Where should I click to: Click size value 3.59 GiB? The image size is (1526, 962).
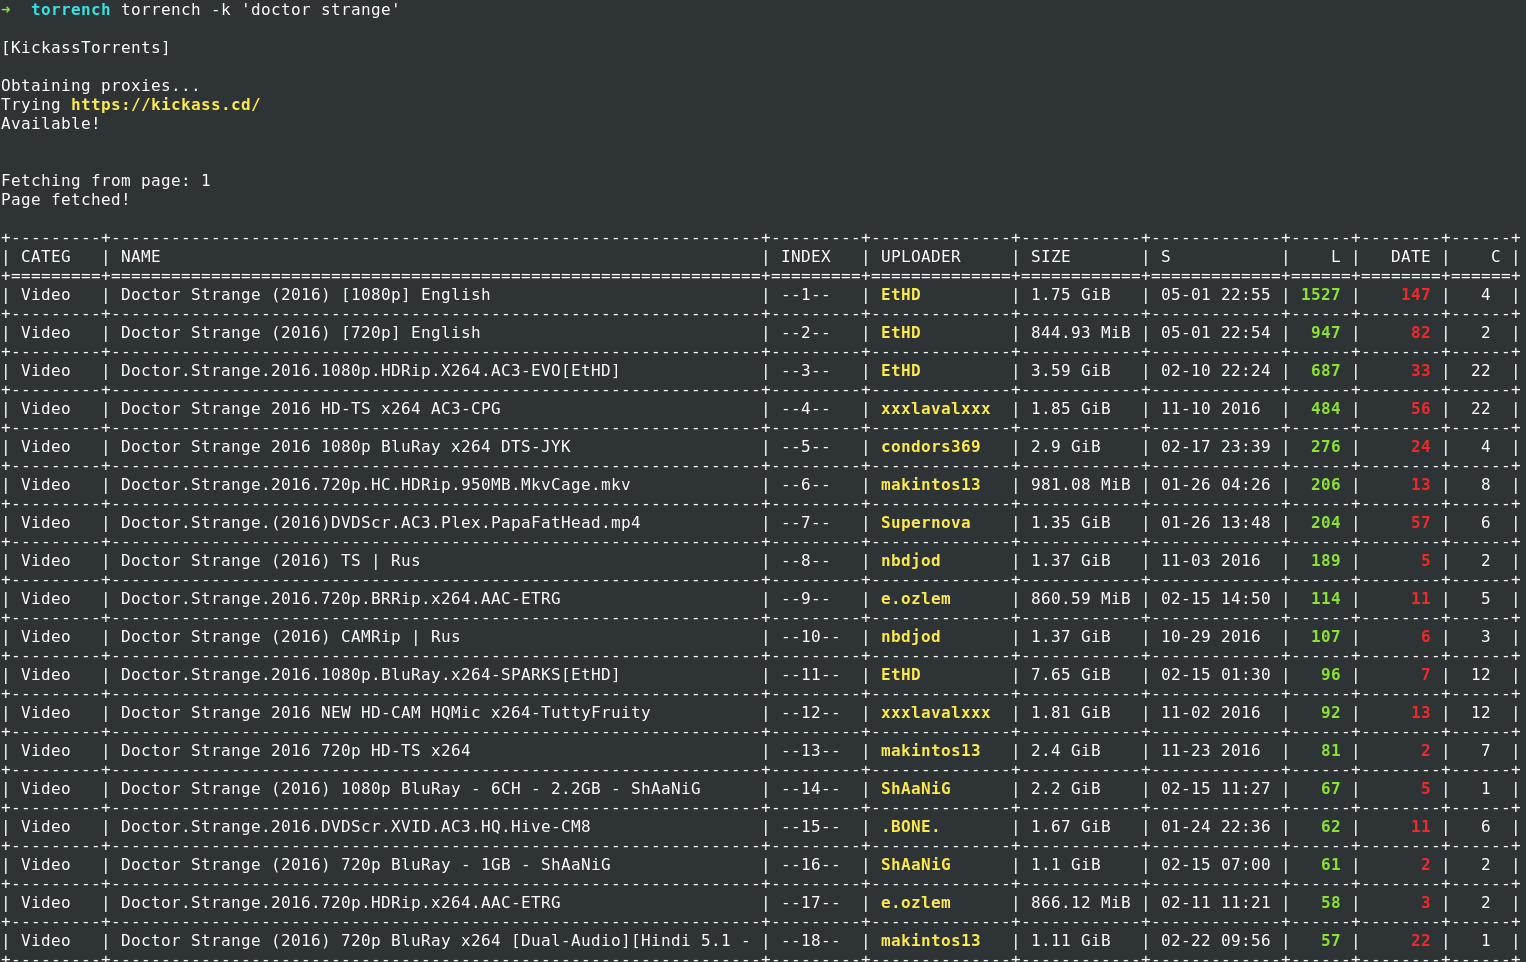click(x=1071, y=370)
